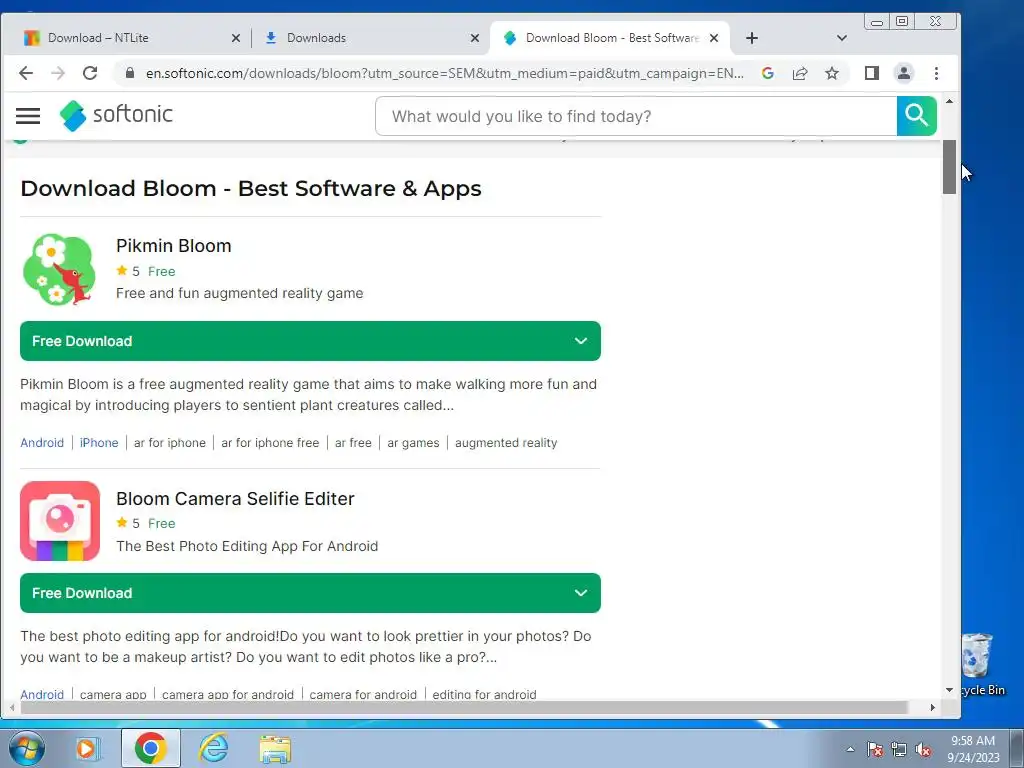
Task: Reload the page
Action: click(90, 73)
